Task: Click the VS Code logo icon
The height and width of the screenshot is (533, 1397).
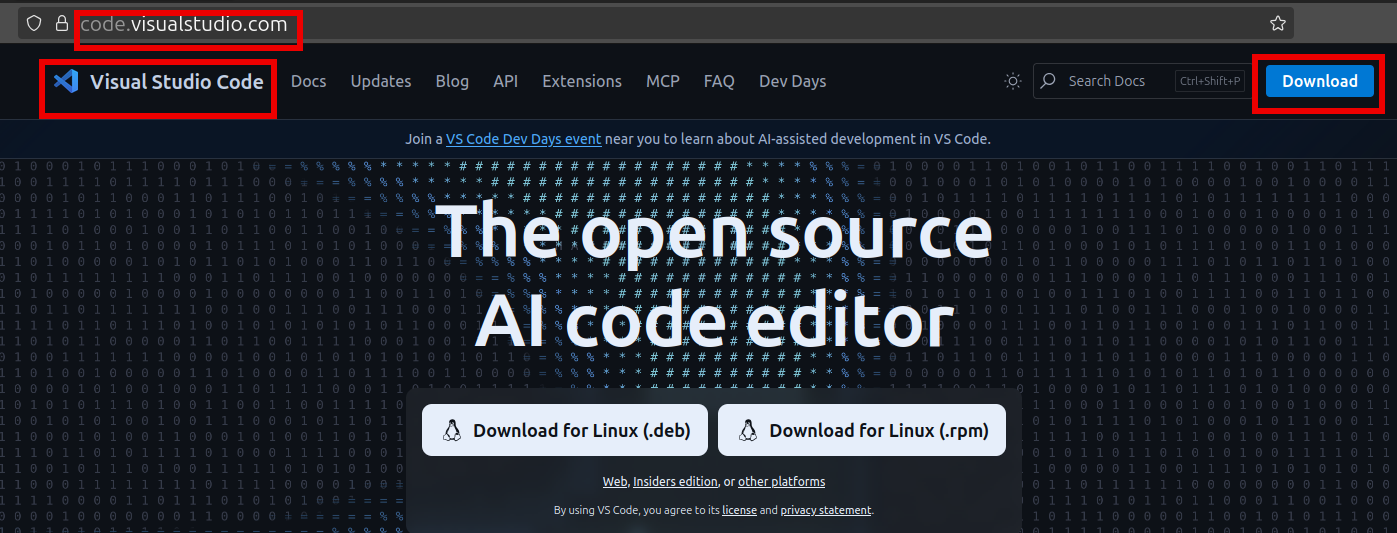Action: click(x=66, y=81)
